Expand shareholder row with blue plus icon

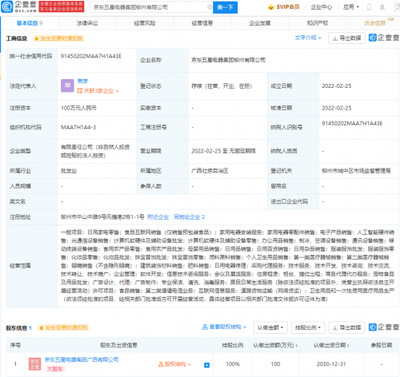click(207, 365)
